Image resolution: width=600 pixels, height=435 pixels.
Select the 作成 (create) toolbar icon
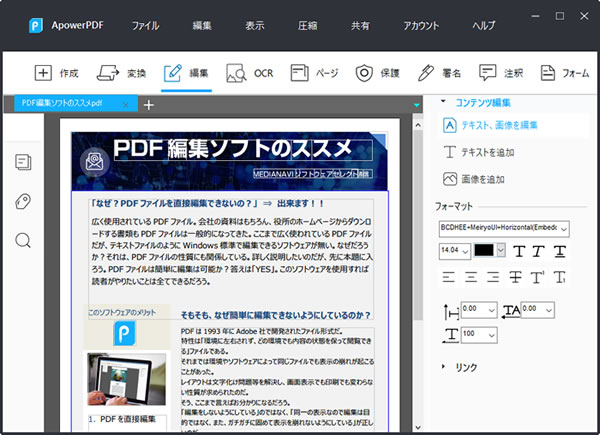coord(43,73)
